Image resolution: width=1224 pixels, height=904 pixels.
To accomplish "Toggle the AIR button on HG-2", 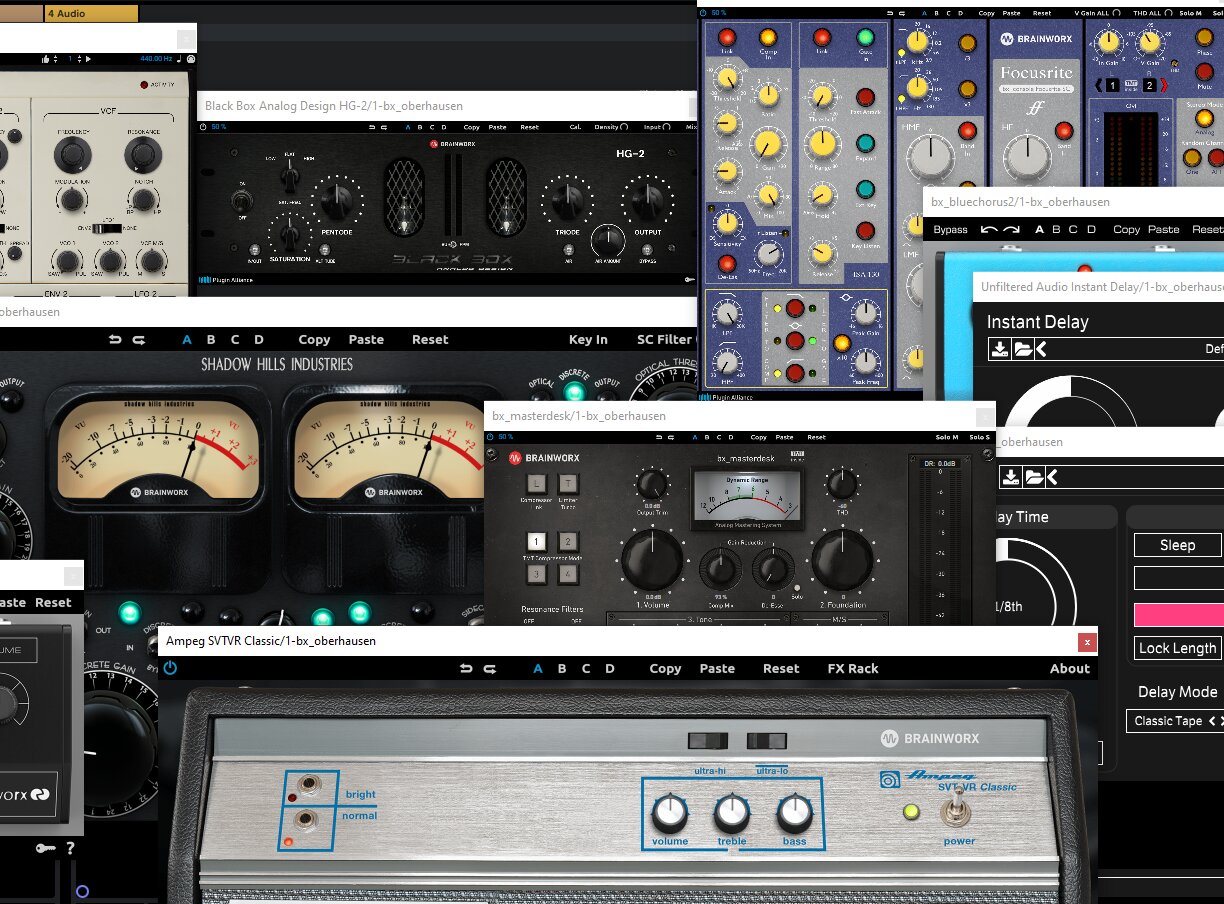I will [569, 248].
